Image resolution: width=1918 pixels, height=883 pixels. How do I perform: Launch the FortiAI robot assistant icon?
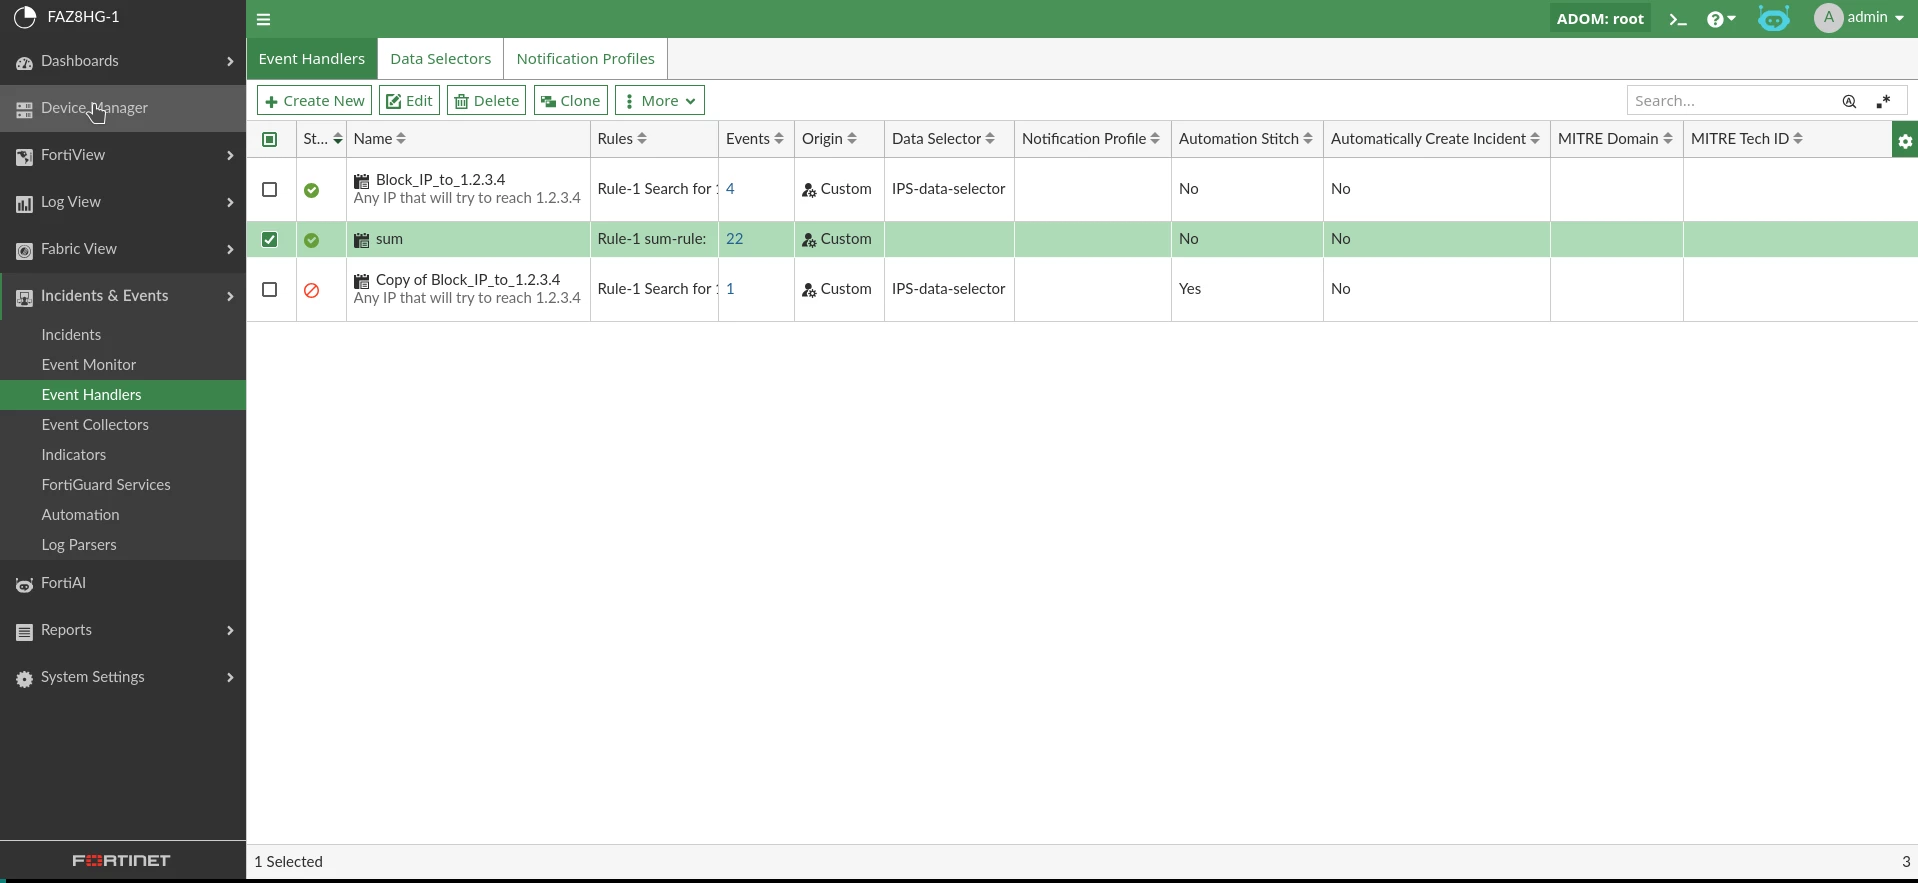1774,19
